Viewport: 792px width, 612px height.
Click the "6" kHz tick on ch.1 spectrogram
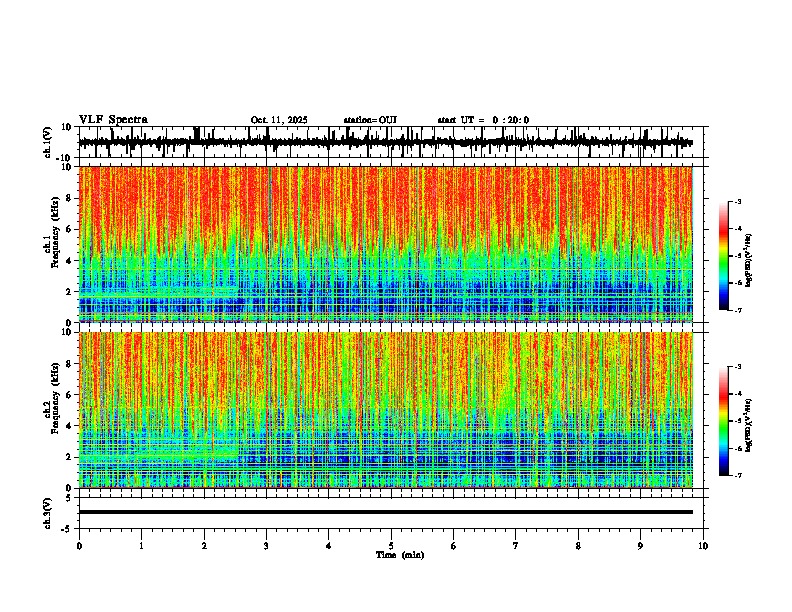(x=70, y=229)
